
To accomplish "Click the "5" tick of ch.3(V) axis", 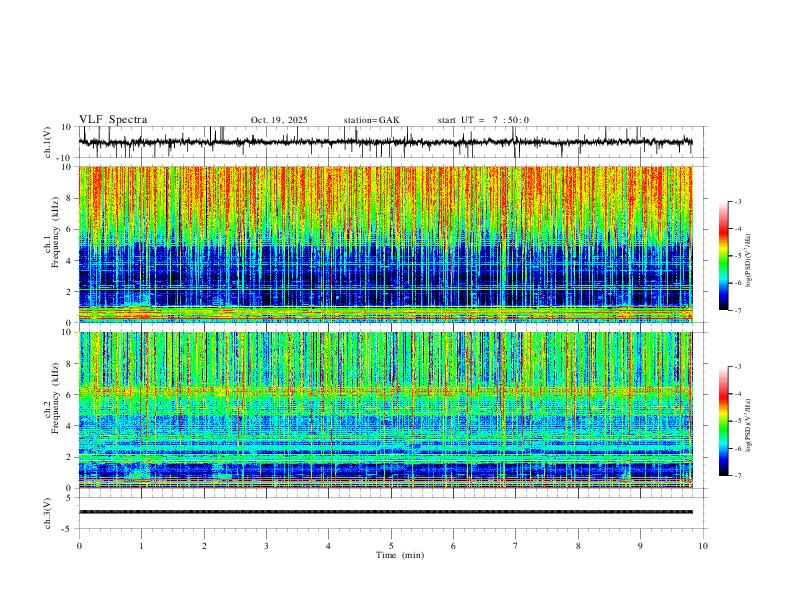I will 69,498.
